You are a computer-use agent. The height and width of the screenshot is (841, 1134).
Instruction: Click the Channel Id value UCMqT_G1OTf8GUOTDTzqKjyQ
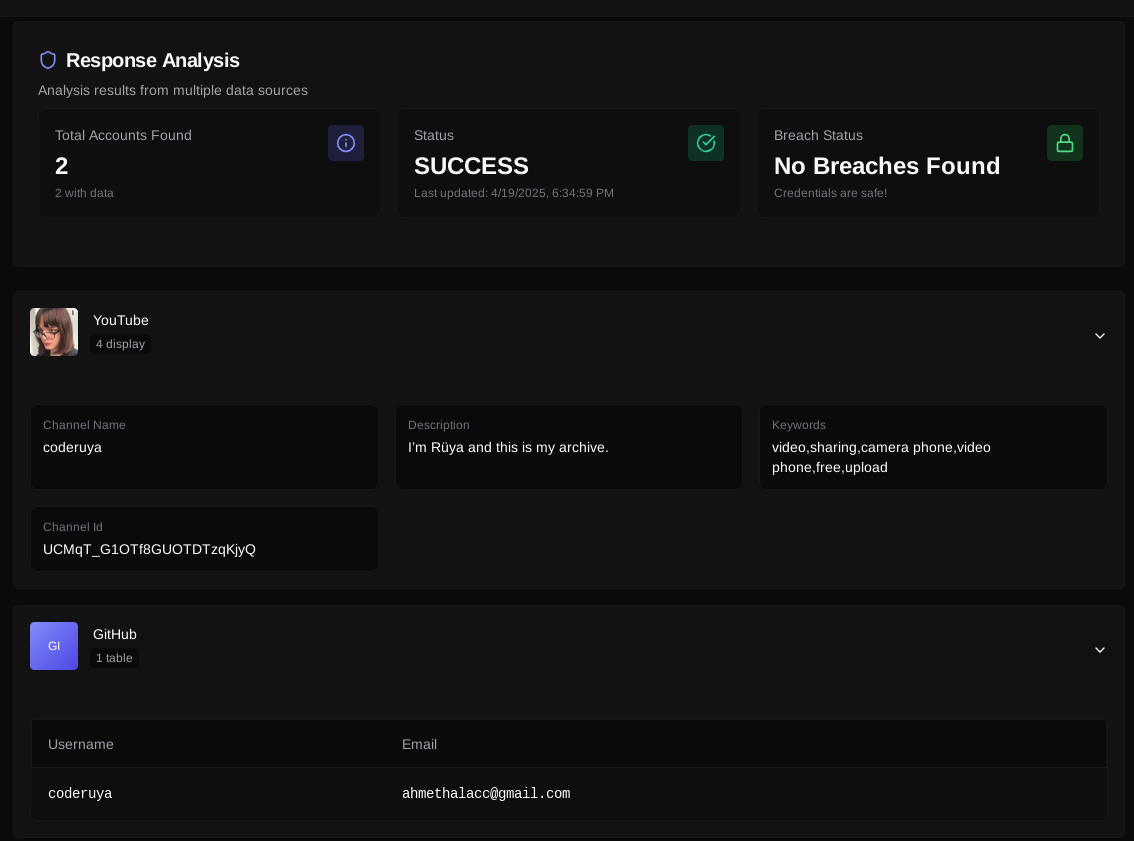[149, 550]
